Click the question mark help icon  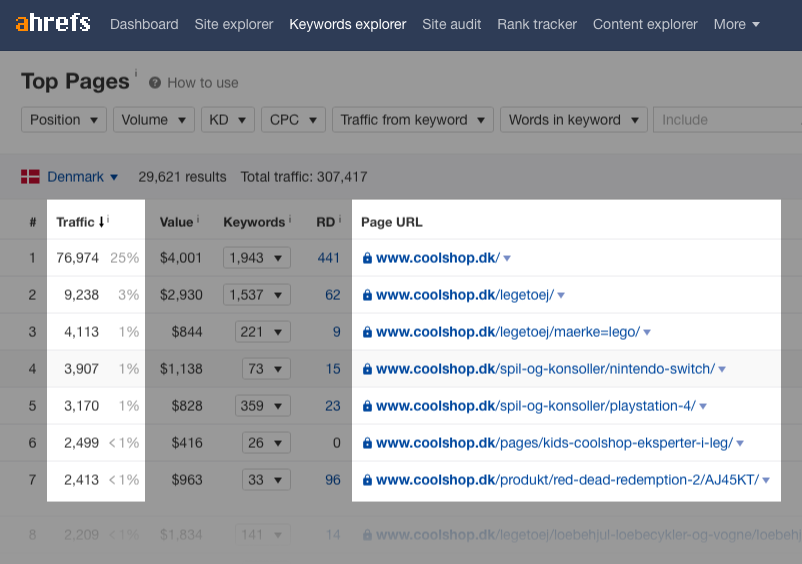pos(155,83)
